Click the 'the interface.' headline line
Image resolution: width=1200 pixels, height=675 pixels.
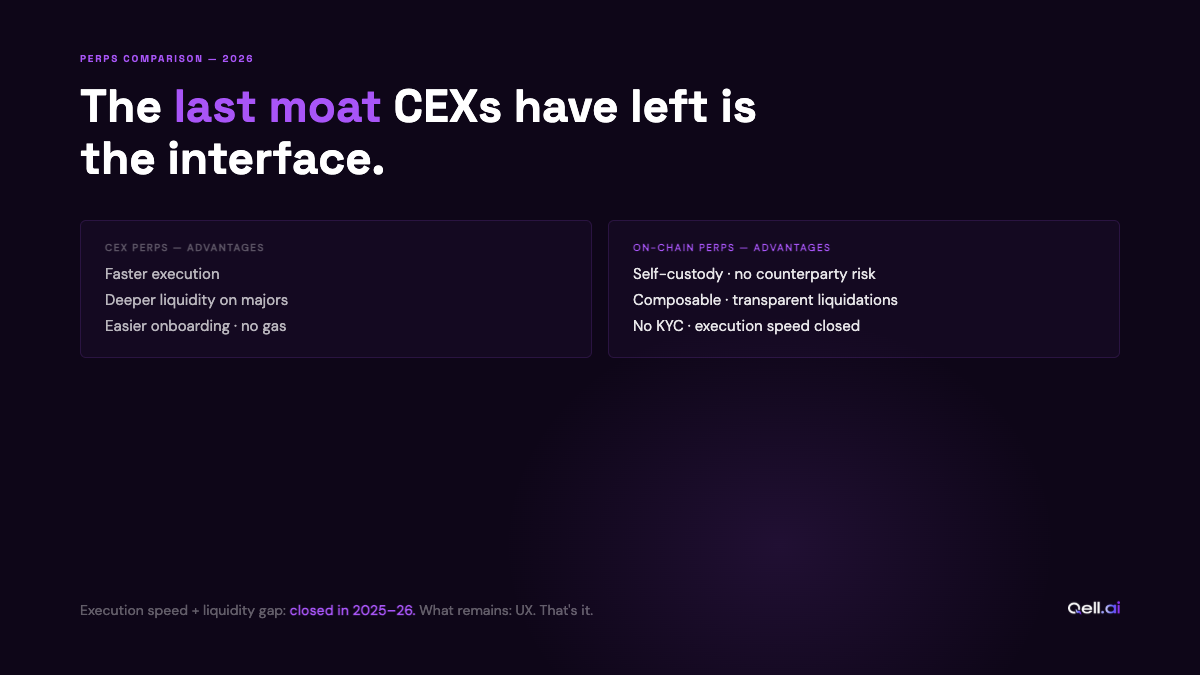click(x=232, y=159)
